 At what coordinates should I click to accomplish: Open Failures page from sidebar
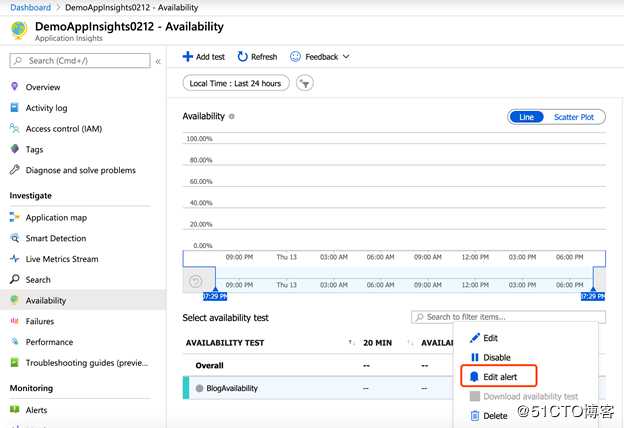point(39,321)
